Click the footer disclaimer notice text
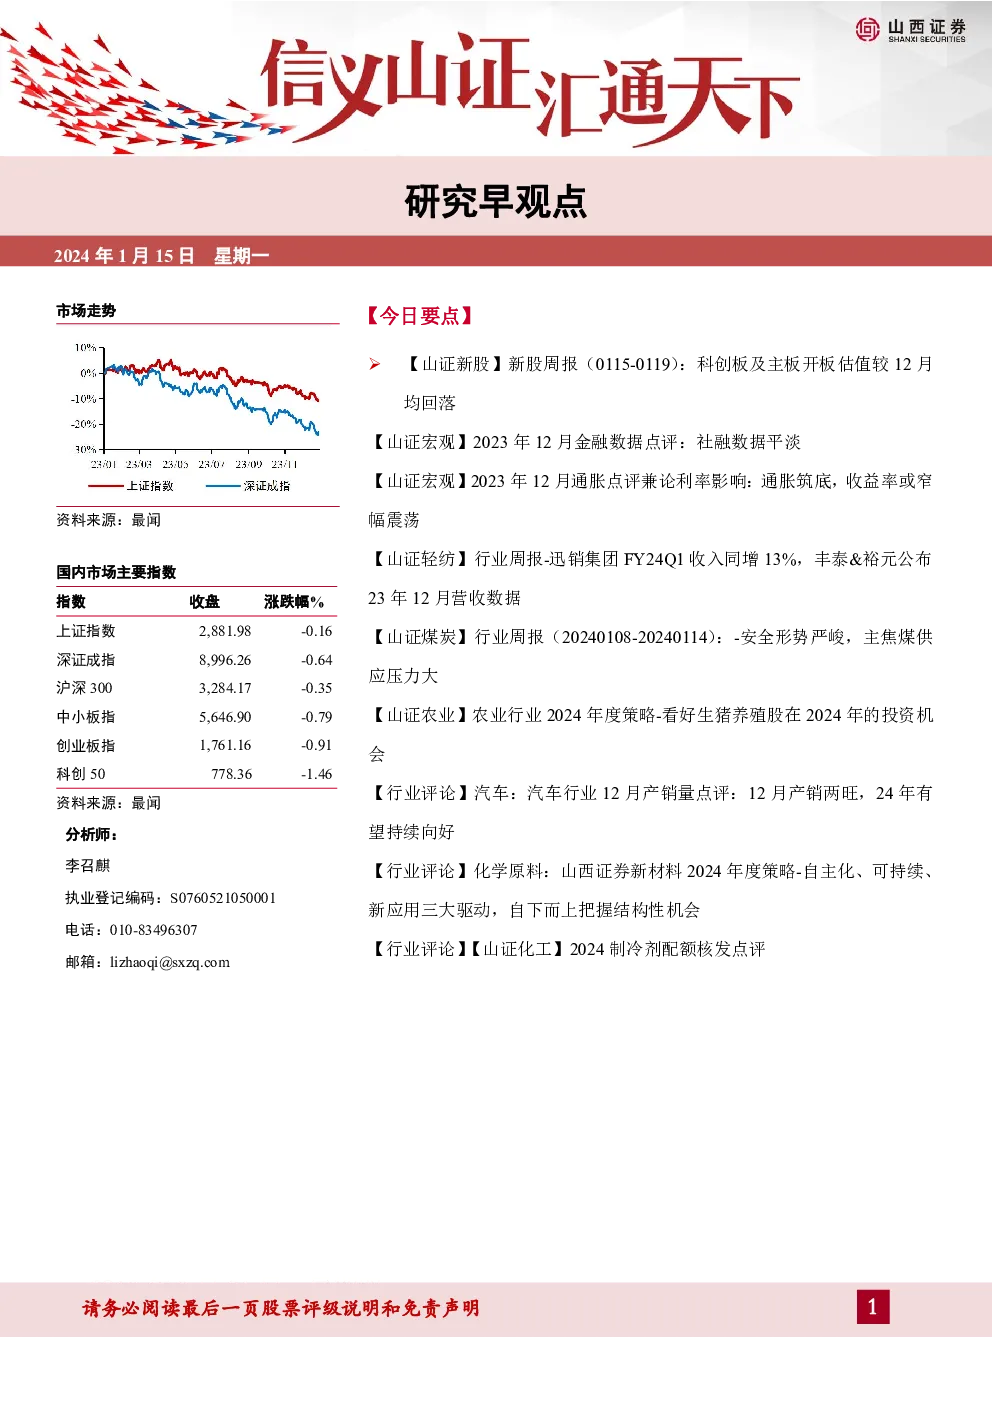This screenshot has width=992, height=1403. tap(281, 1308)
